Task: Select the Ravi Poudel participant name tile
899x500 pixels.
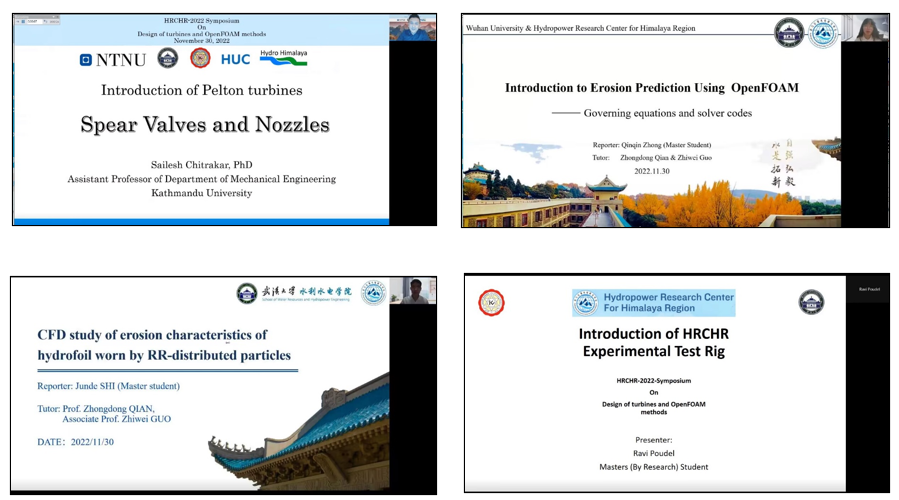Action: coord(868,289)
